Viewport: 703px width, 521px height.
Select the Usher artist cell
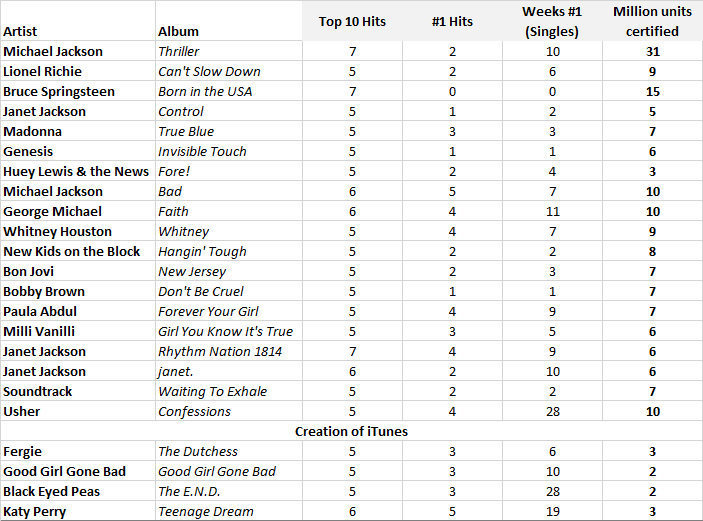pyautogui.click(x=78, y=411)
